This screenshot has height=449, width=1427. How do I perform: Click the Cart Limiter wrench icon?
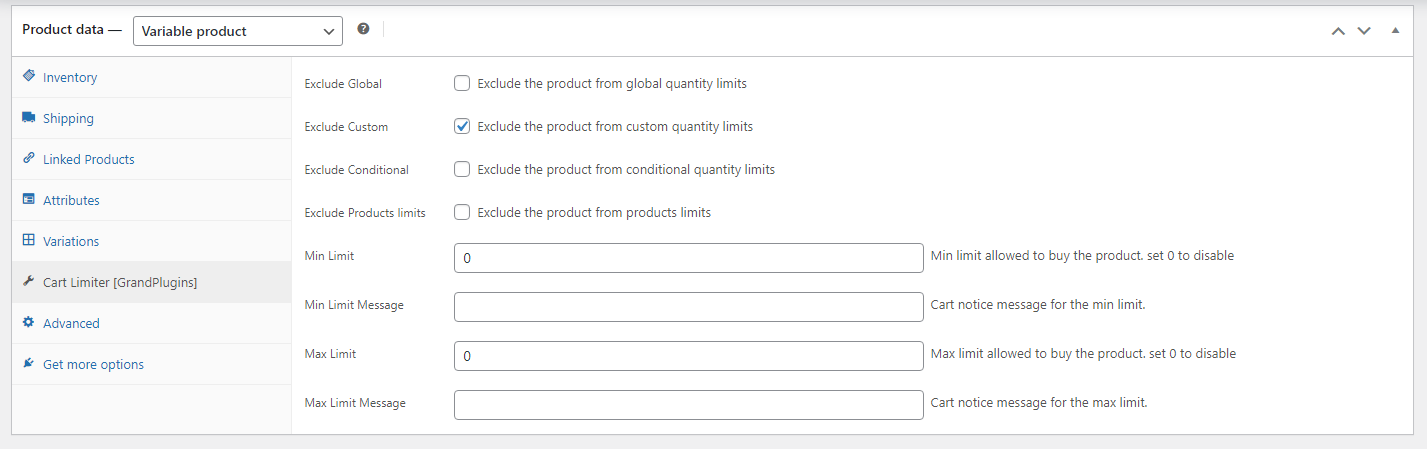(x=28, y=282)
